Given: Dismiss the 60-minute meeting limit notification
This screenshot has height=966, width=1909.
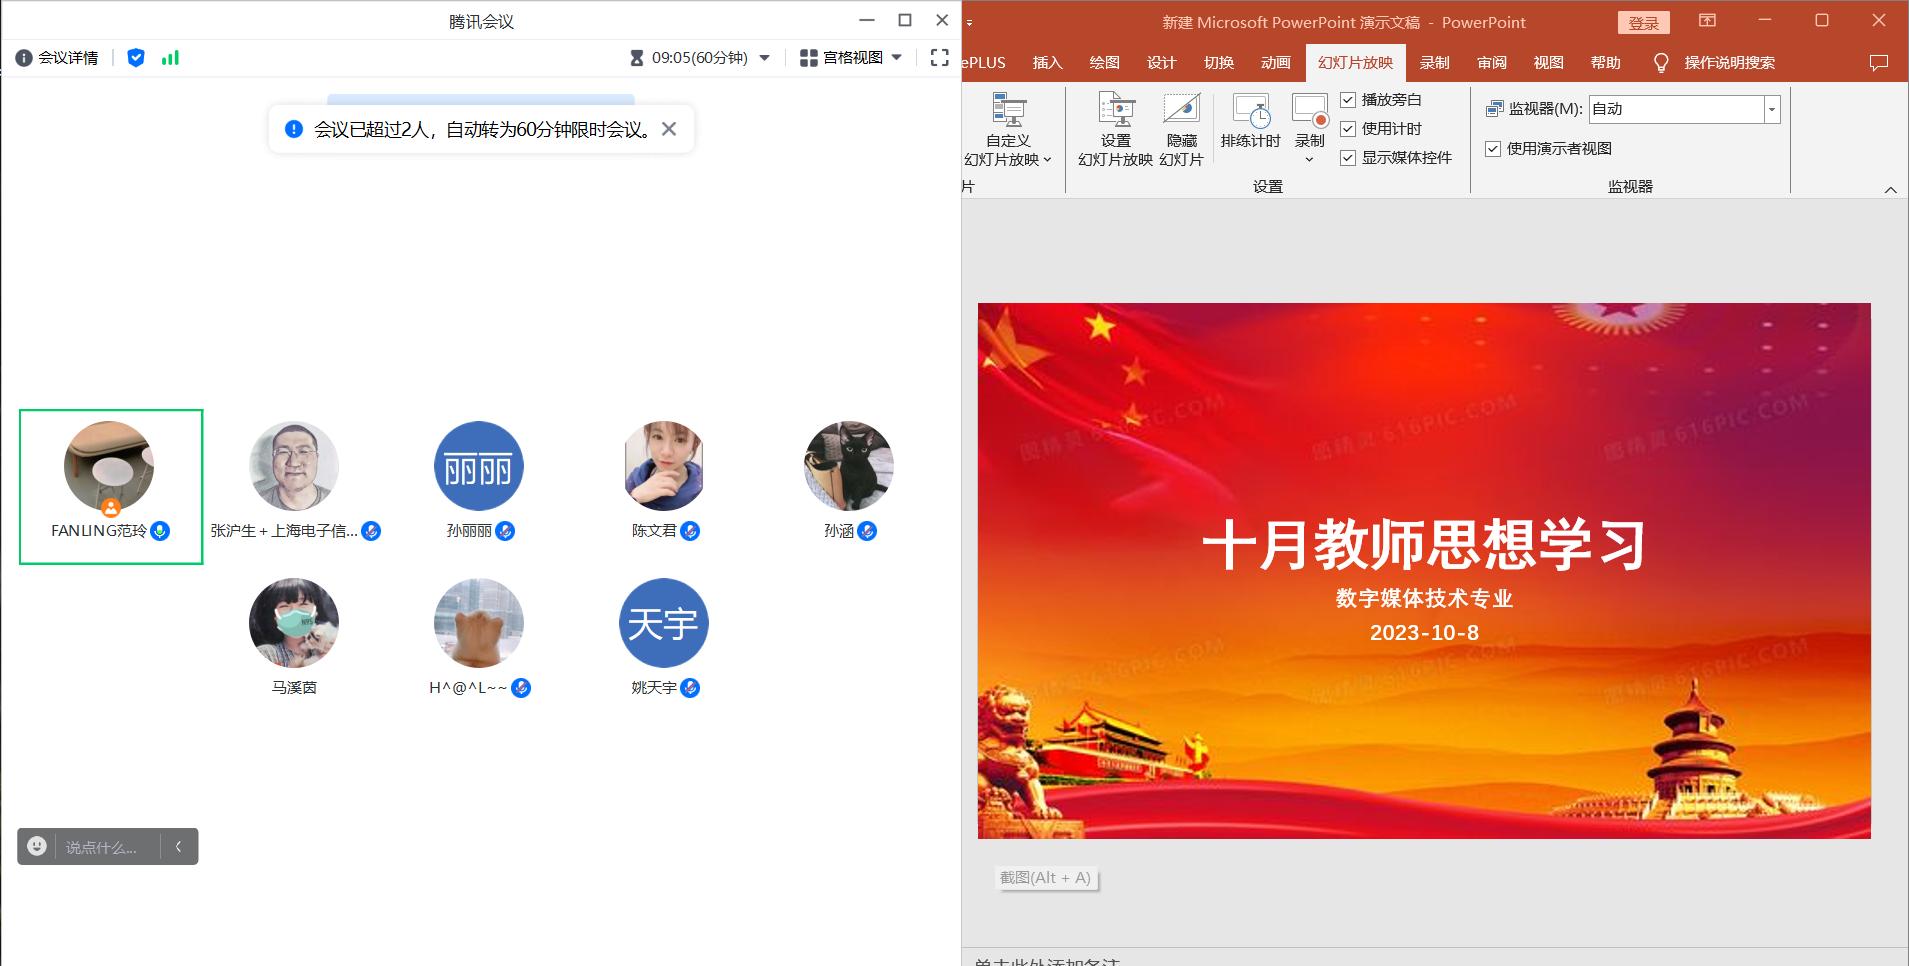Looking at the screenshot, I should [669, 129].
